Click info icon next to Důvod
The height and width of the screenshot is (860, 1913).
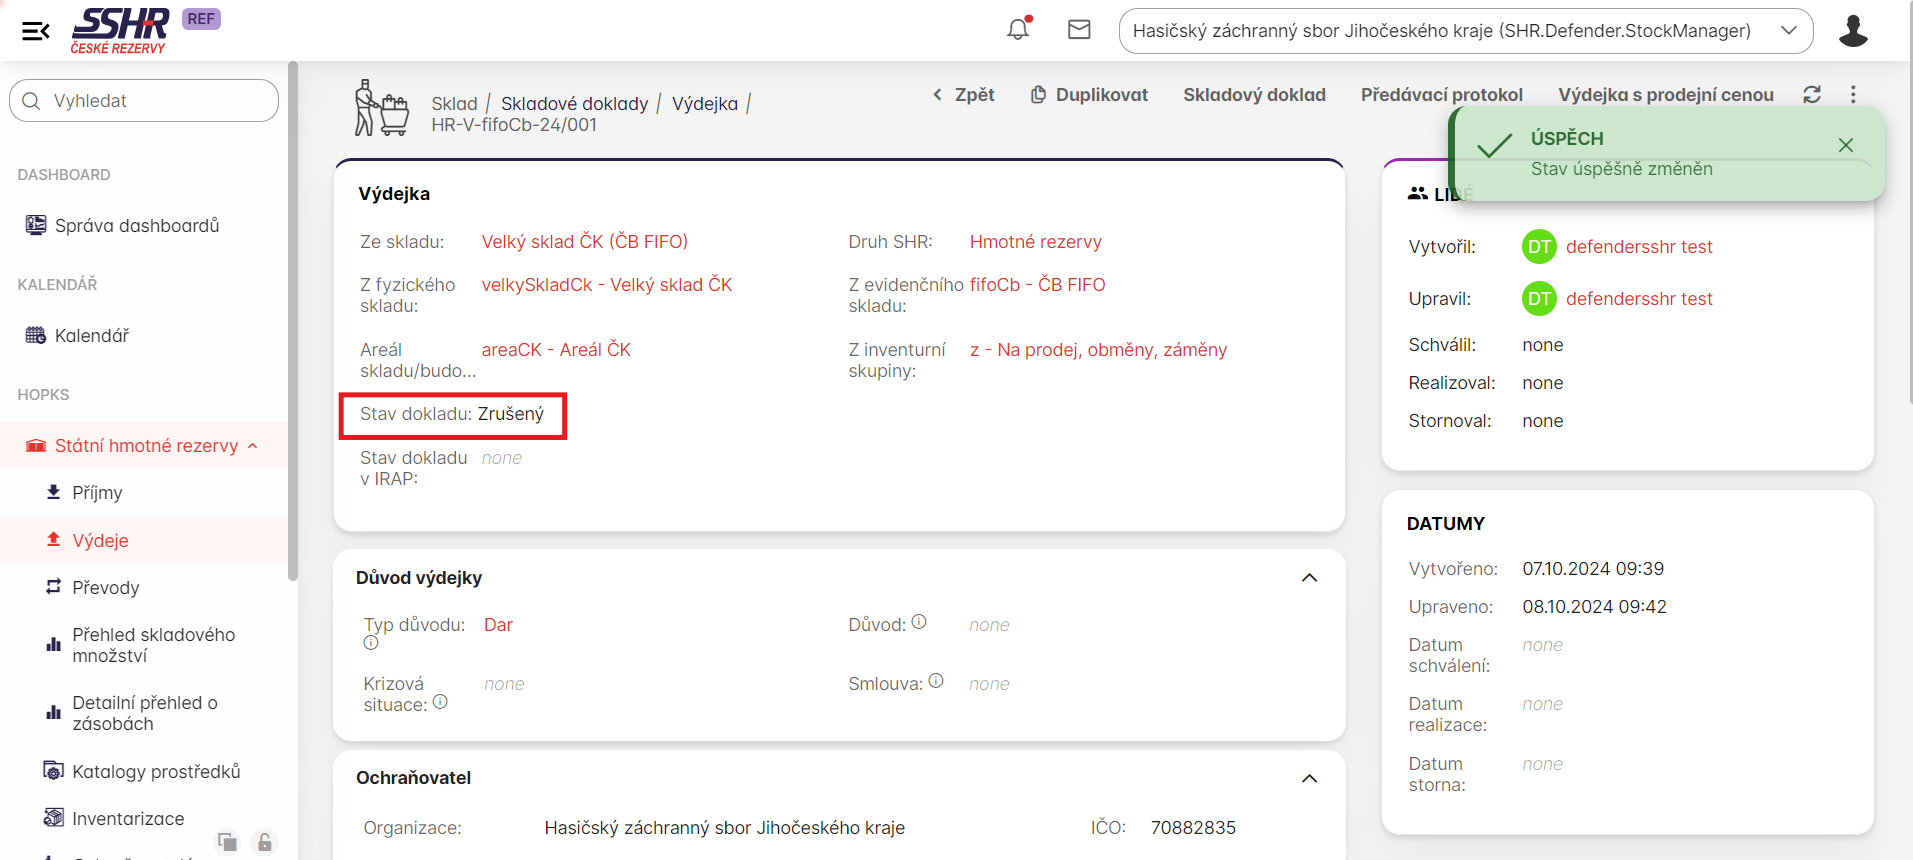919,622
